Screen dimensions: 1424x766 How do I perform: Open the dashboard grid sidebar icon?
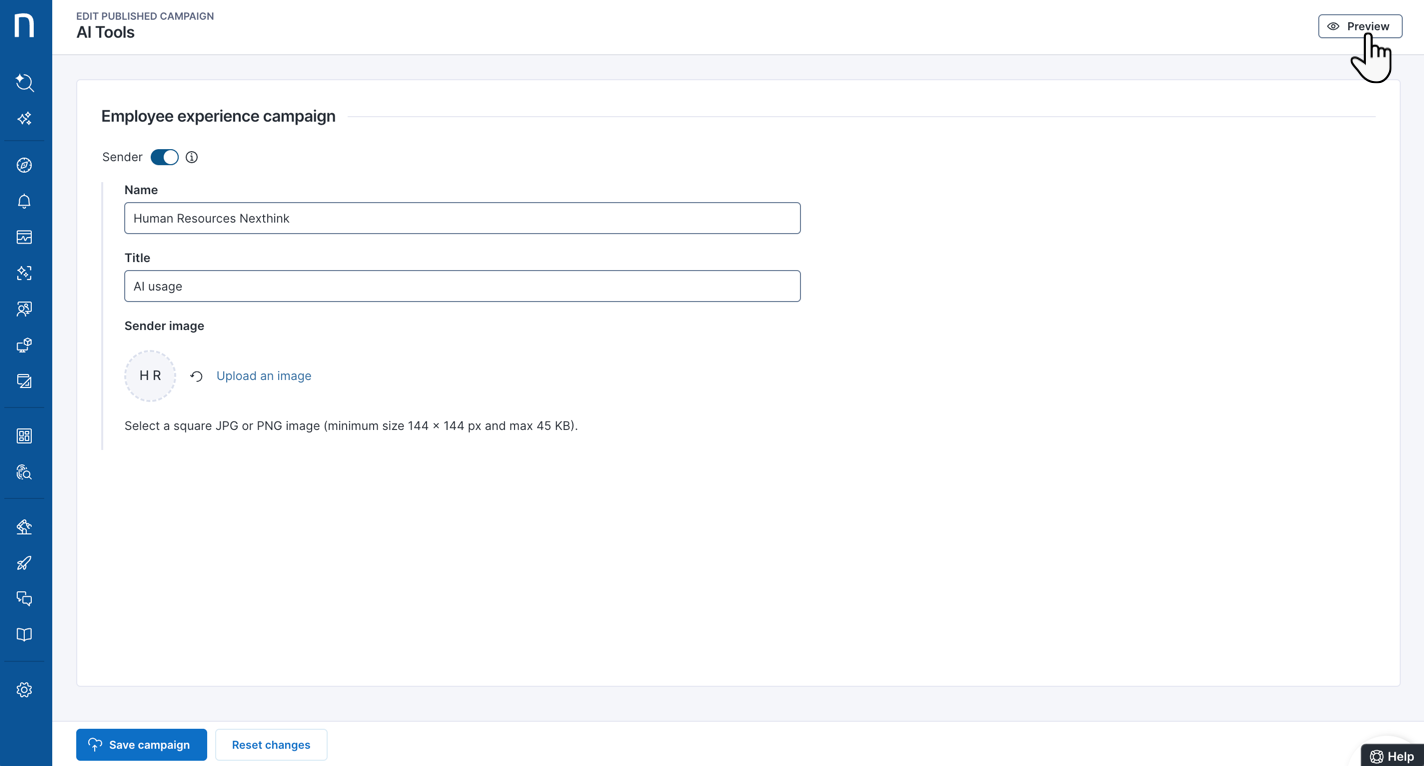[25, 436]
